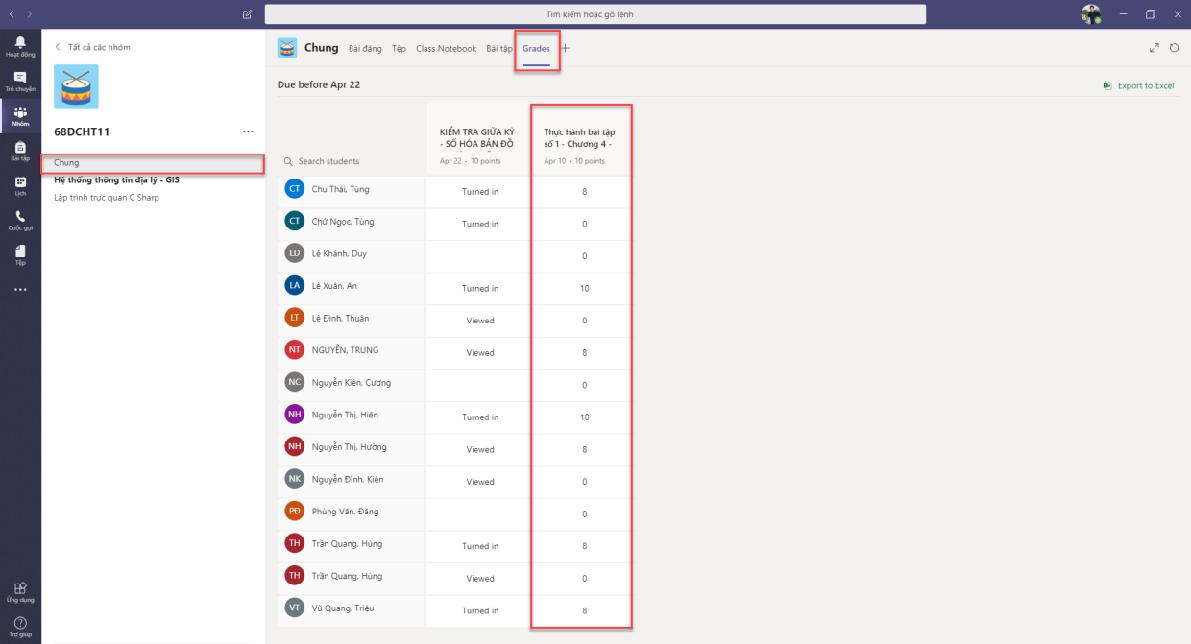
Task: Open more options for team 68DCHT11
Action: [248, 131]
